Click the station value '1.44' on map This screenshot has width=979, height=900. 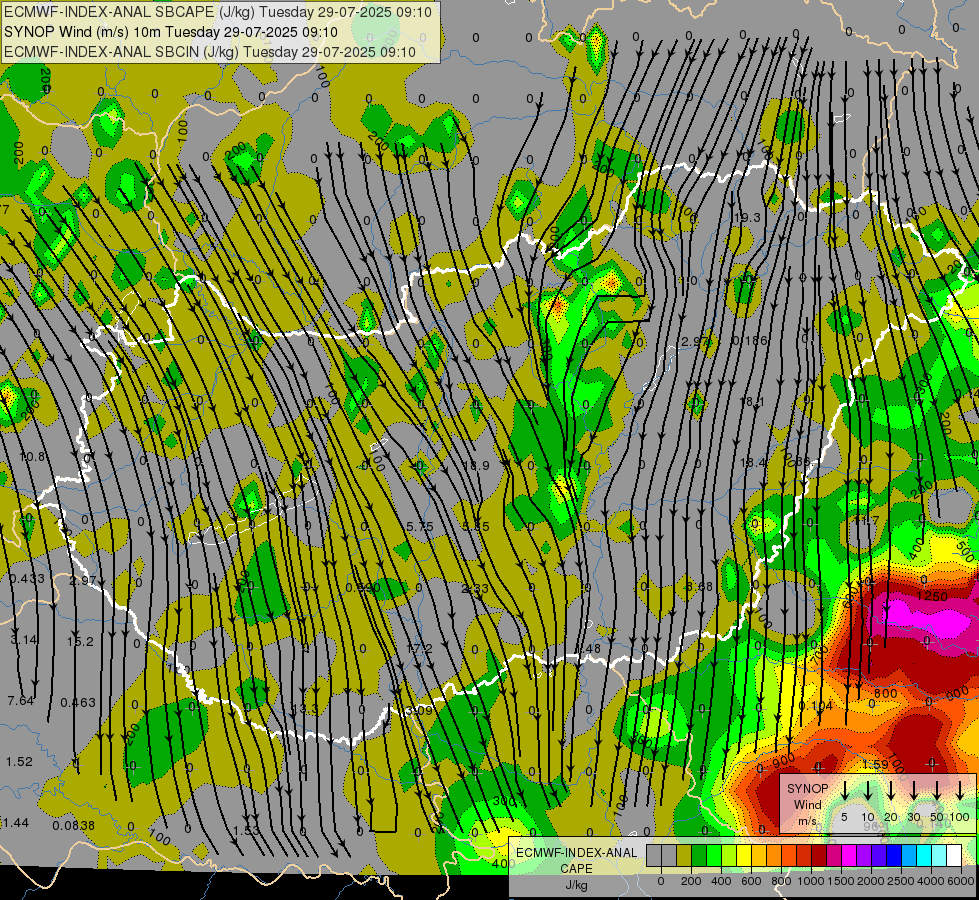[x=16, y=823]
